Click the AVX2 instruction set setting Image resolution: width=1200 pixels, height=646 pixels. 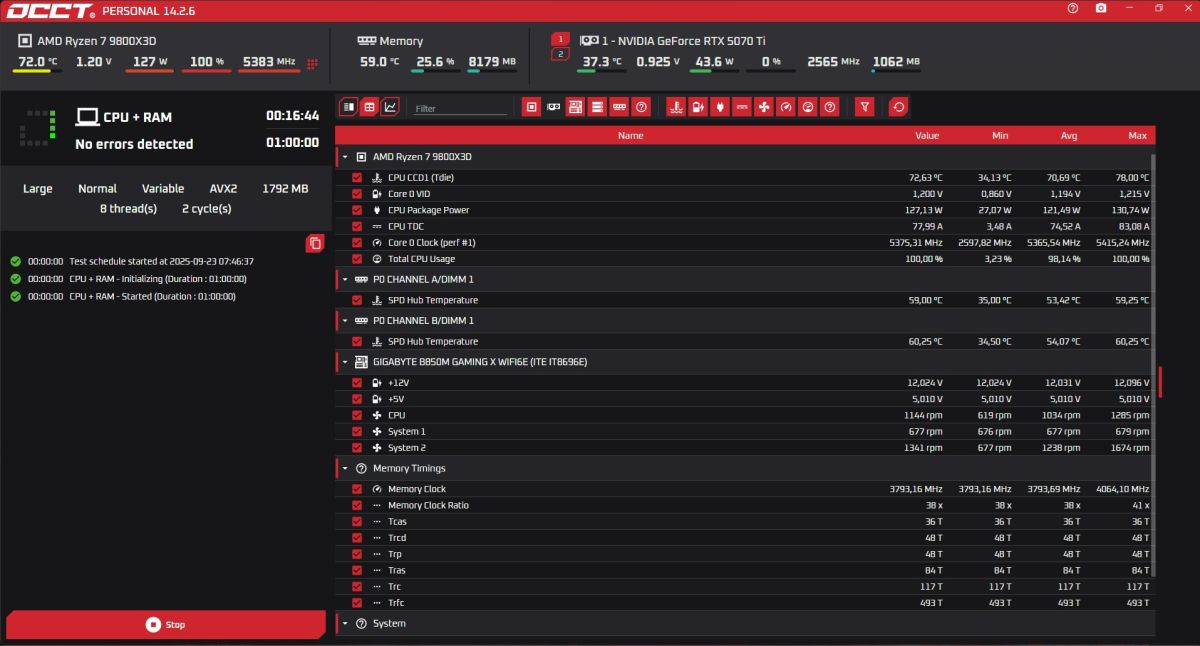tap(223, 188)
